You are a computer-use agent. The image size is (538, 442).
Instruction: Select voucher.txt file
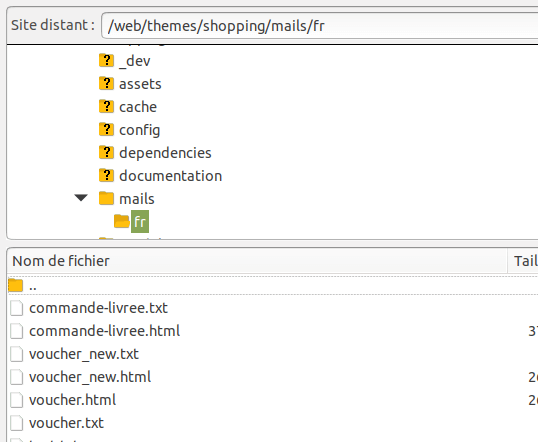(x=66, y=423)
